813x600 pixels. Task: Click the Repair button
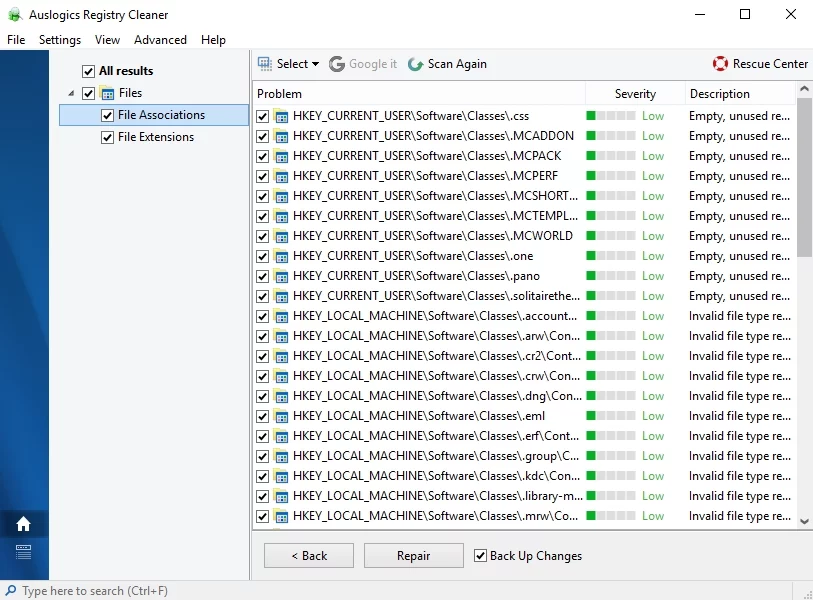413,556
